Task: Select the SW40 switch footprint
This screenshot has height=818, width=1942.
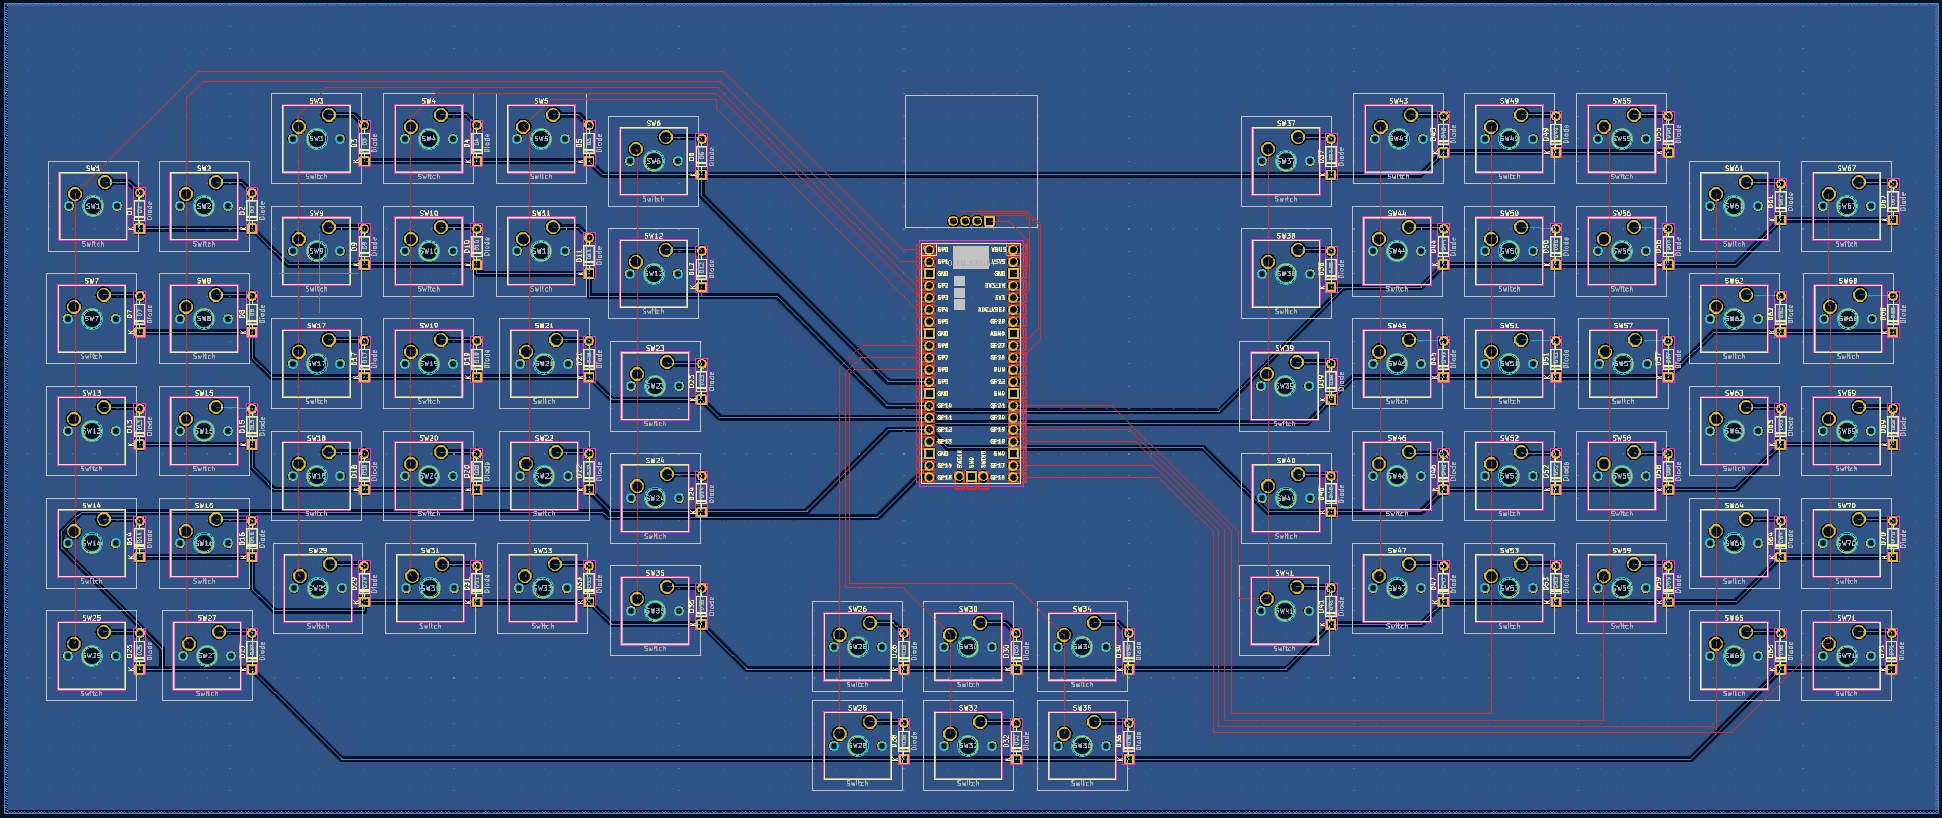Action: tap(1286, 498)
